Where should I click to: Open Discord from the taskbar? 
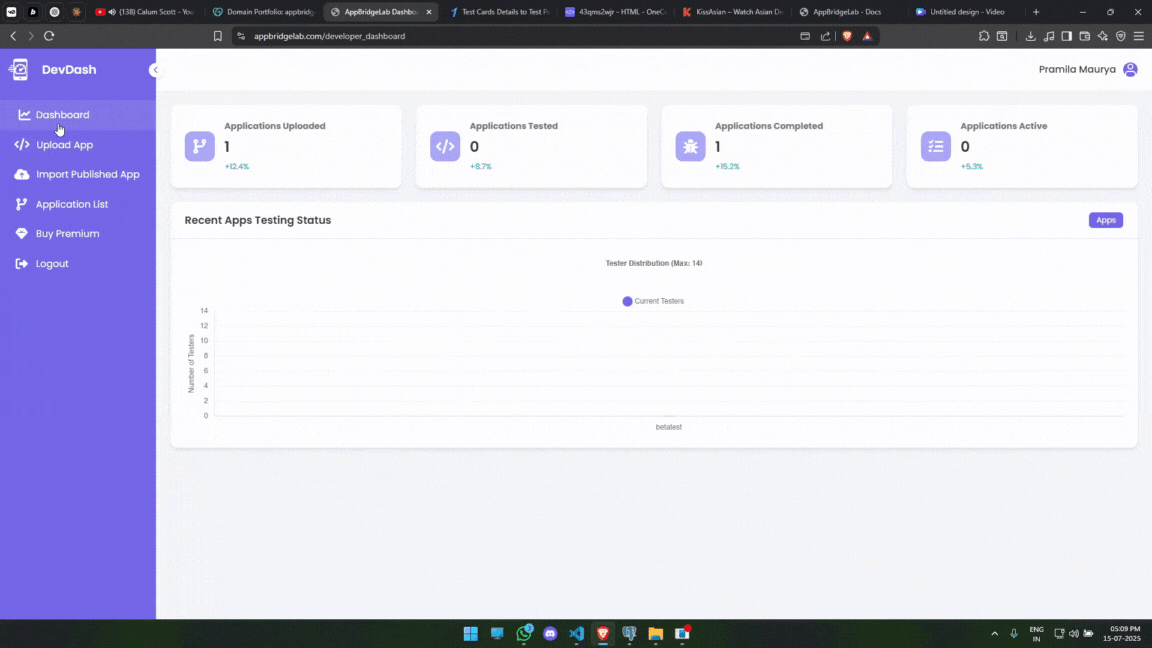coord(550,633)
